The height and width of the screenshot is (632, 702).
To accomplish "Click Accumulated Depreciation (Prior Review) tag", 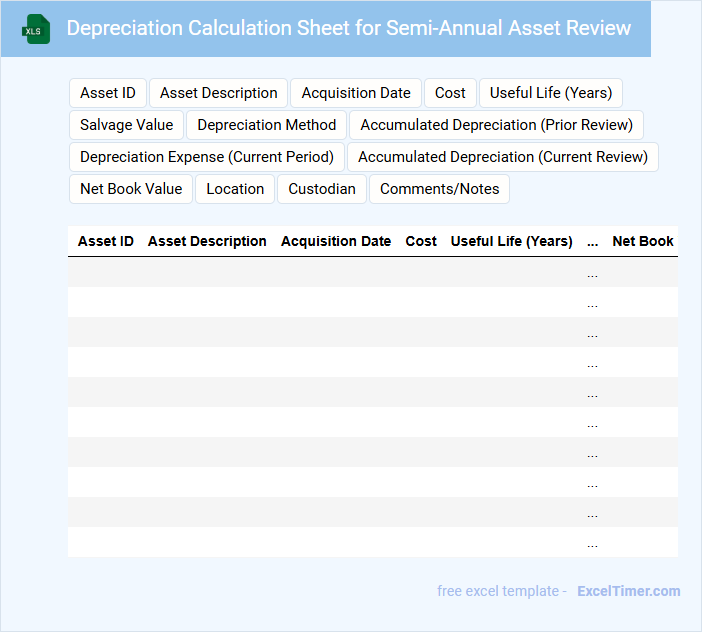I will [x=497, y=125].
